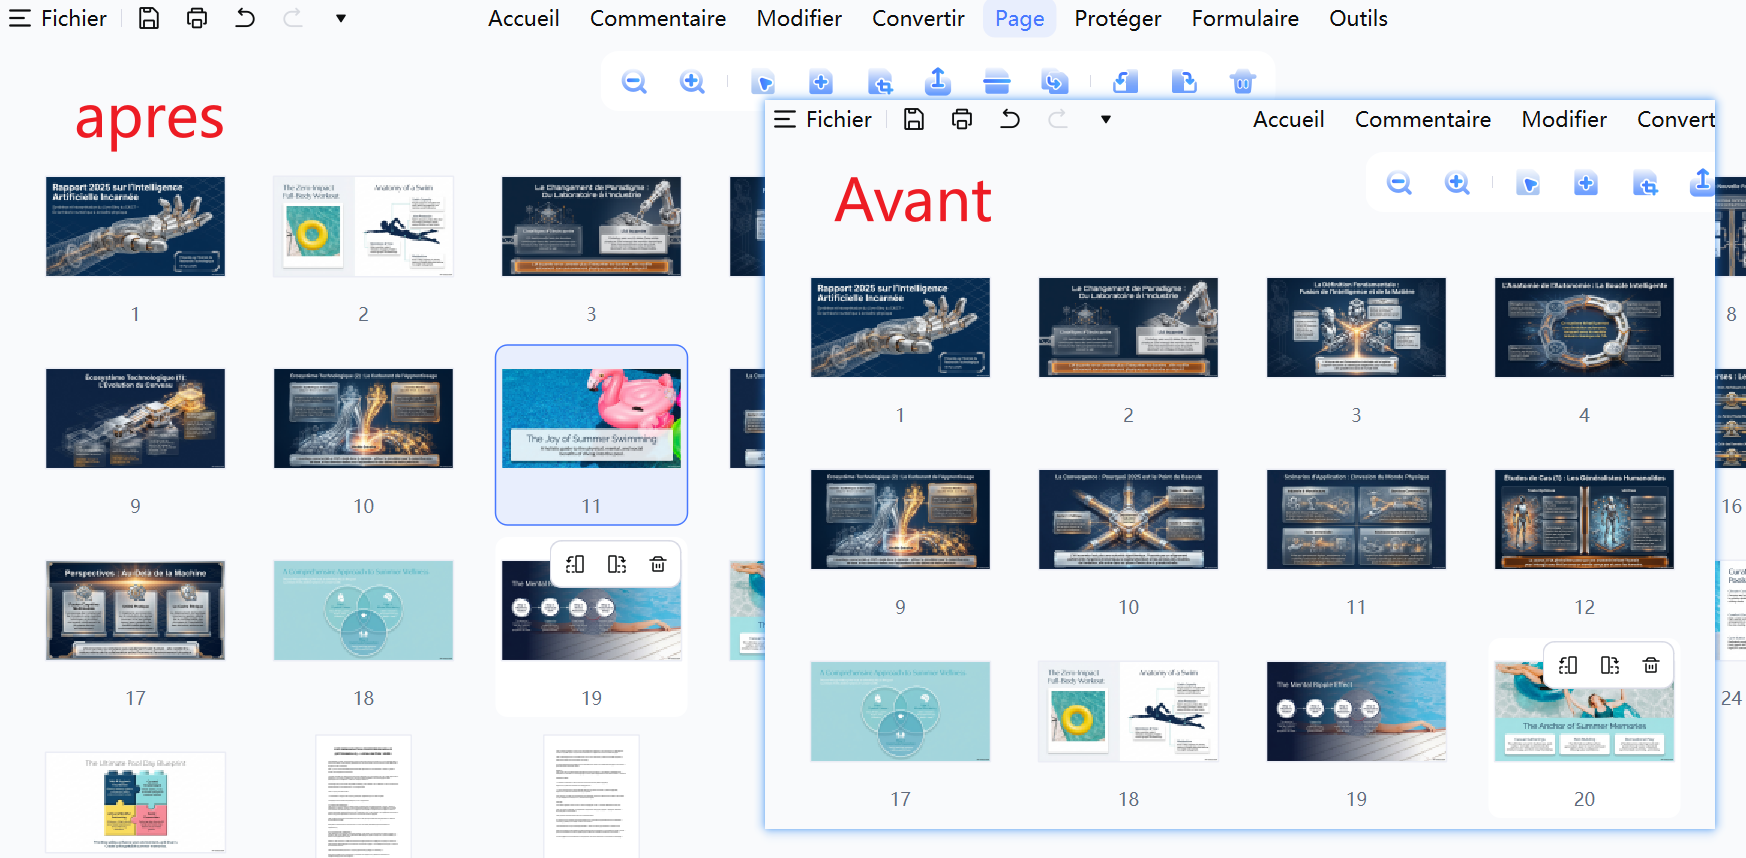1746x858 pixels.
Task: Select the Page tab in apres window
Action: coord(1020,18)
